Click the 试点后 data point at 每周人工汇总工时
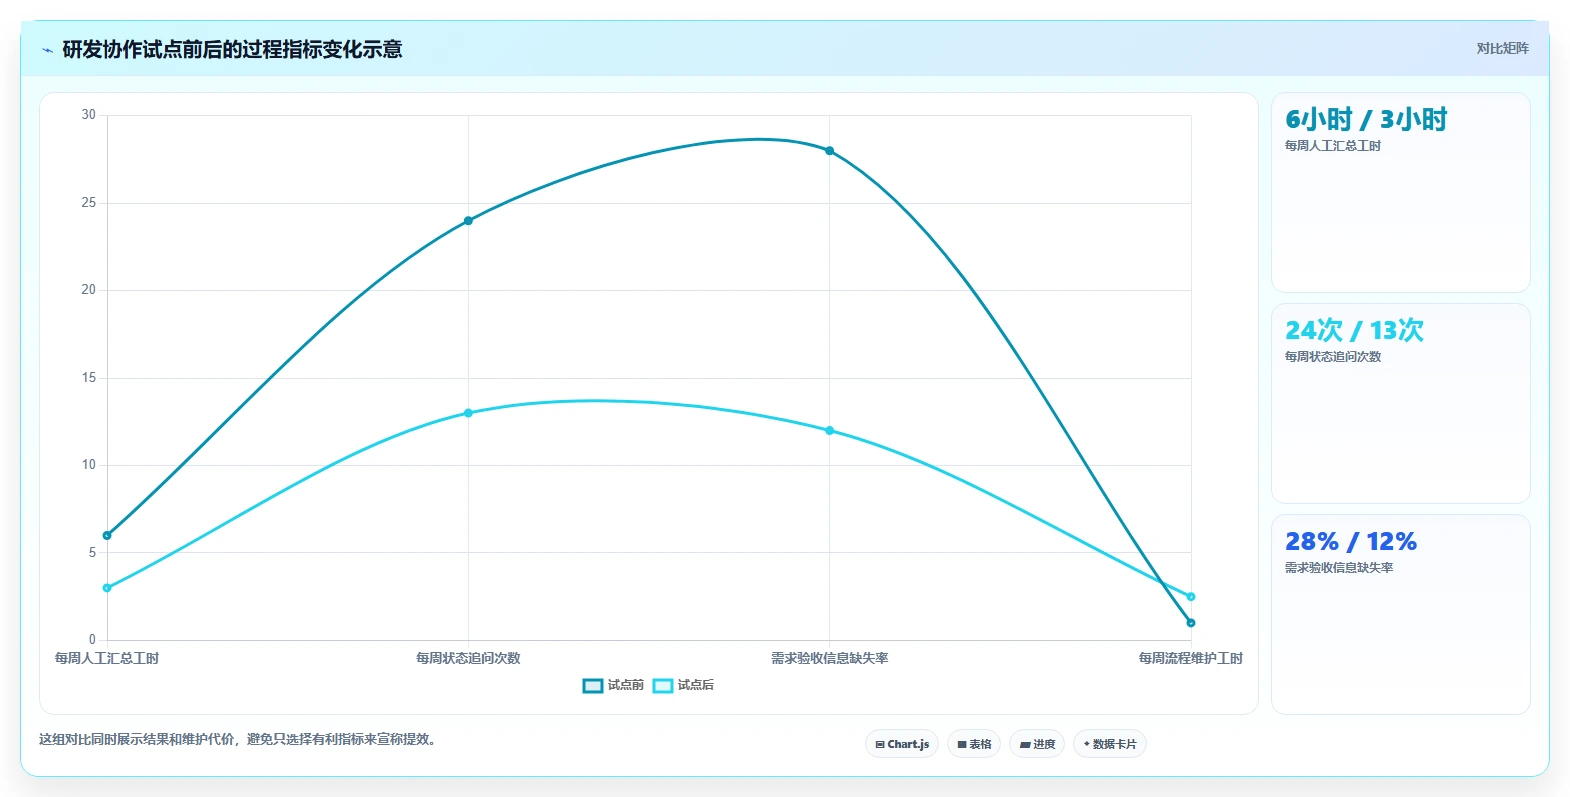Screen dimensions: 1570x797 tap(107, 588)
